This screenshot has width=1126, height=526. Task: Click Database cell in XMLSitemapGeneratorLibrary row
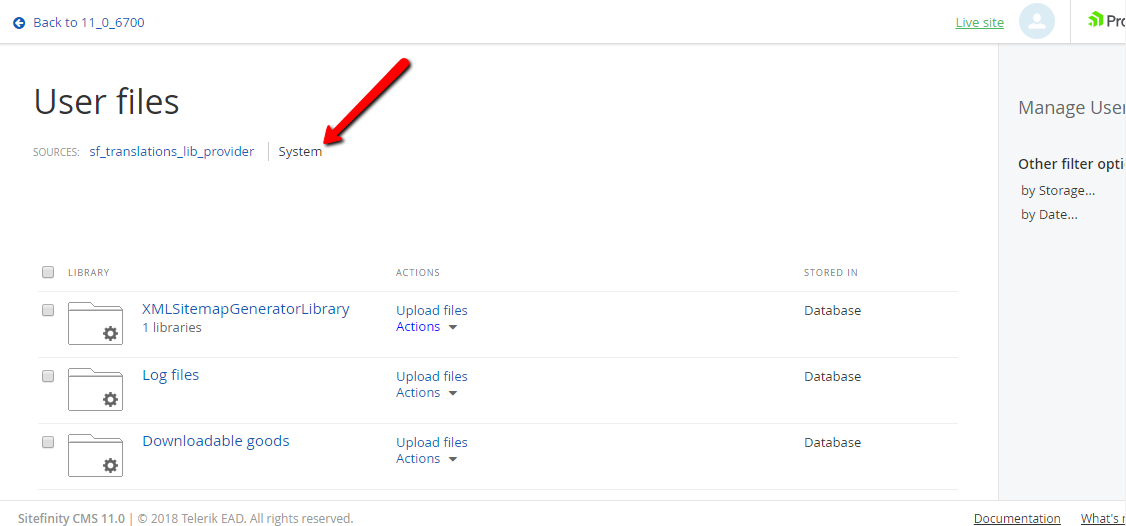pos(832,311)
